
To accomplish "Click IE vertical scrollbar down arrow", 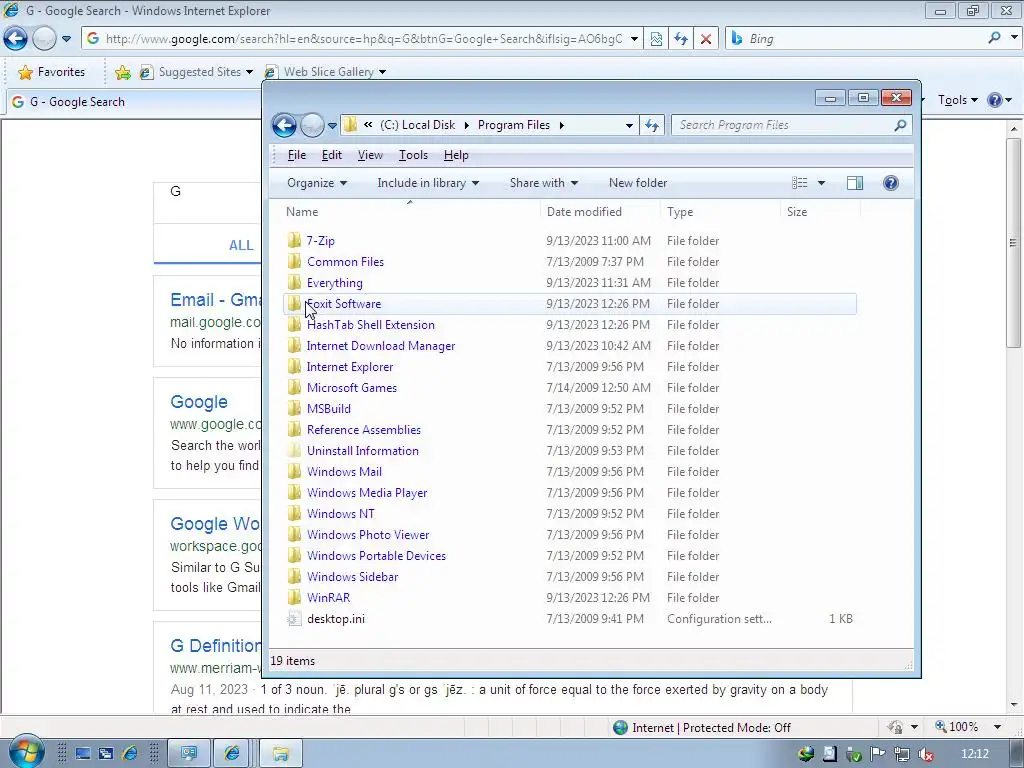I will (x=1014, y=705).
